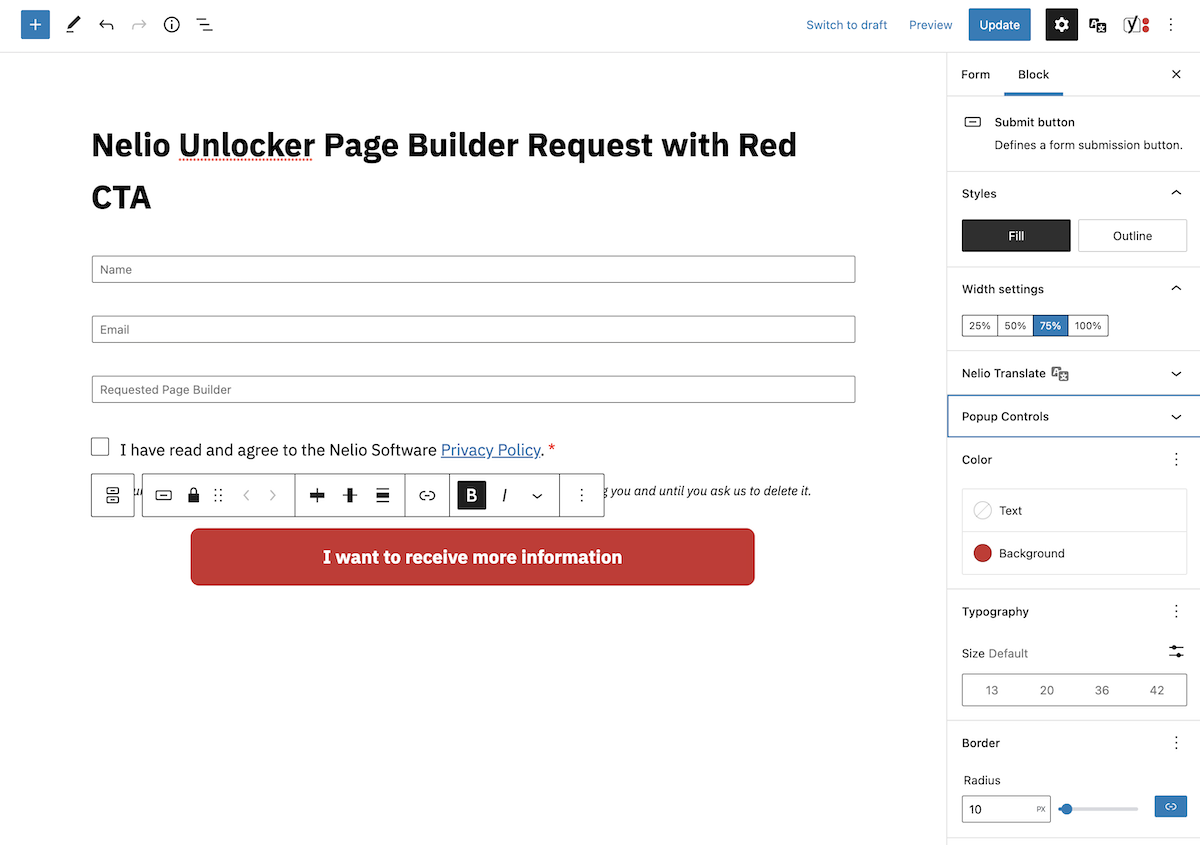Open the Typography options menu
This screenshot has height=845, width=1200.
tap(1176, 611)
